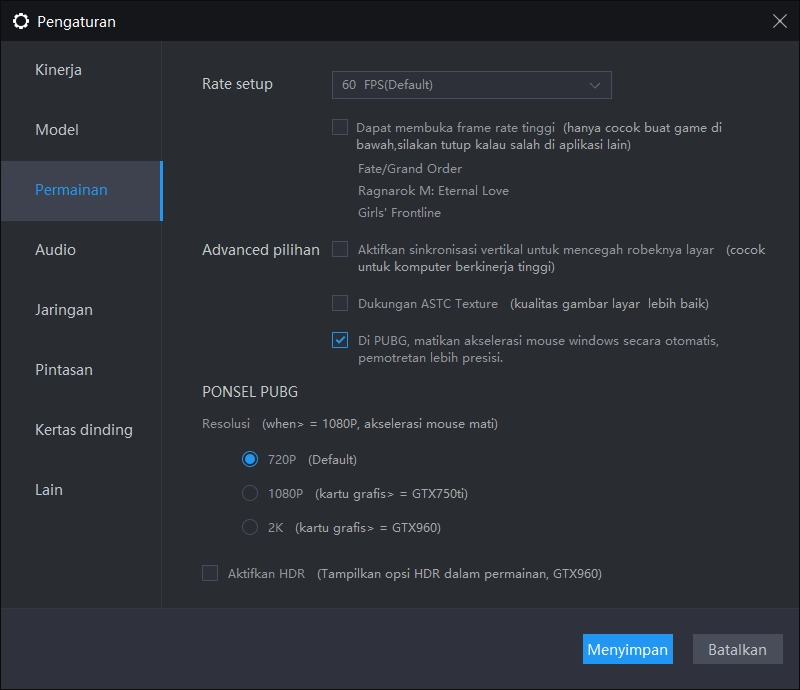
Task: Click Ragnarok M: Eternal Love text
Action: [433, 190]
